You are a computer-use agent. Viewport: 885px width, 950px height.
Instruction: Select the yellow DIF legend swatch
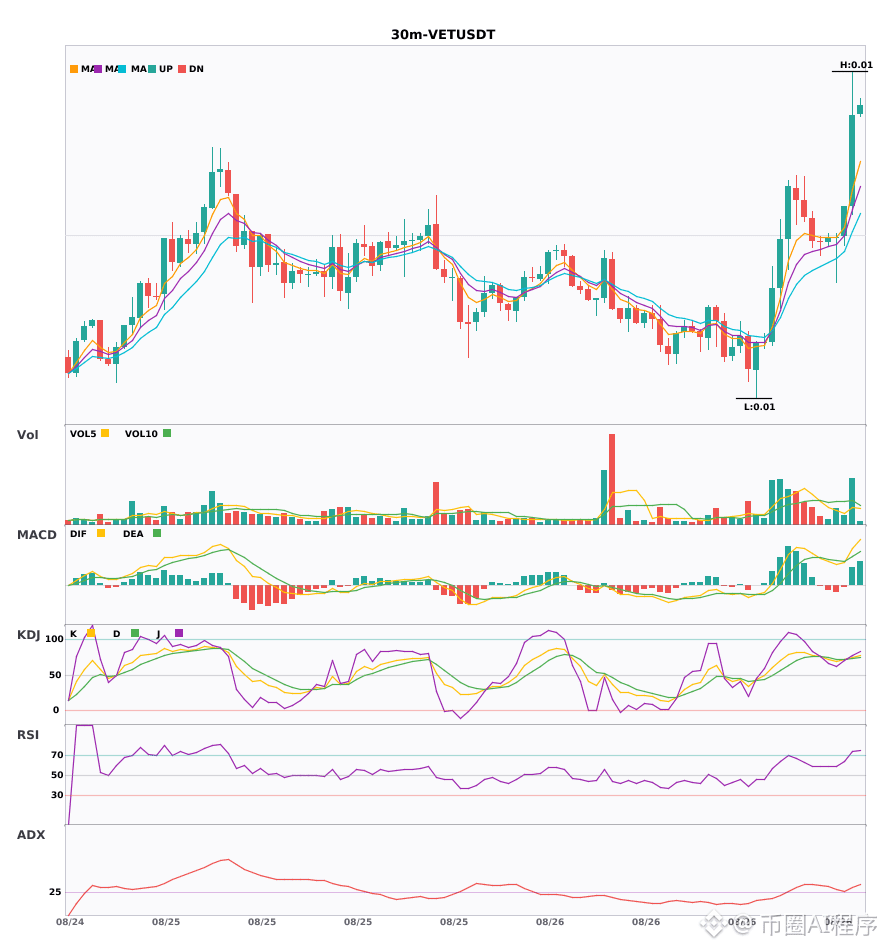tap(101, 533)
